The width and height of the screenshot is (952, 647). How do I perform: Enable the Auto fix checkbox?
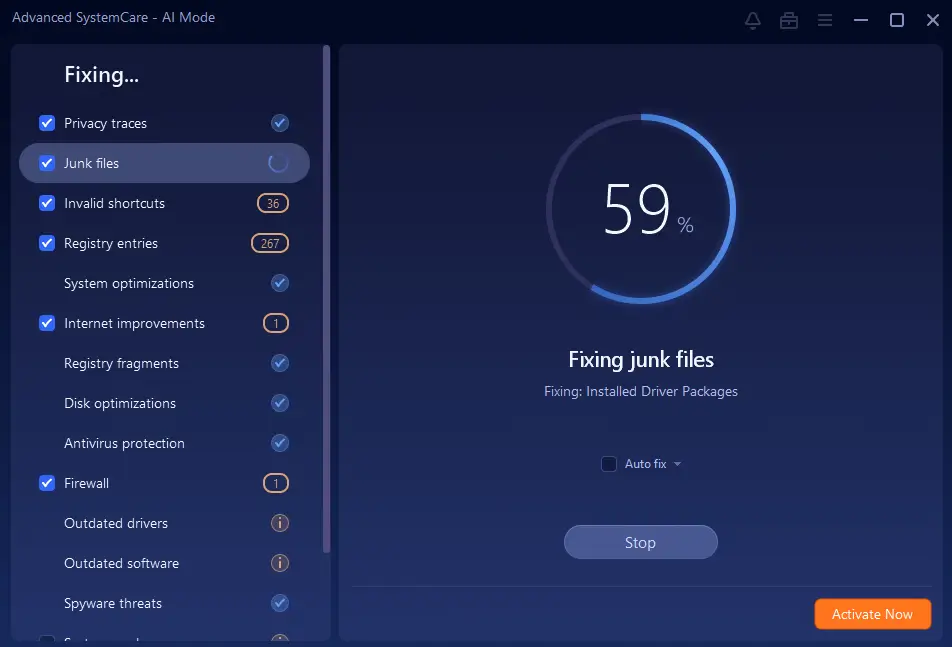point(608,463)
